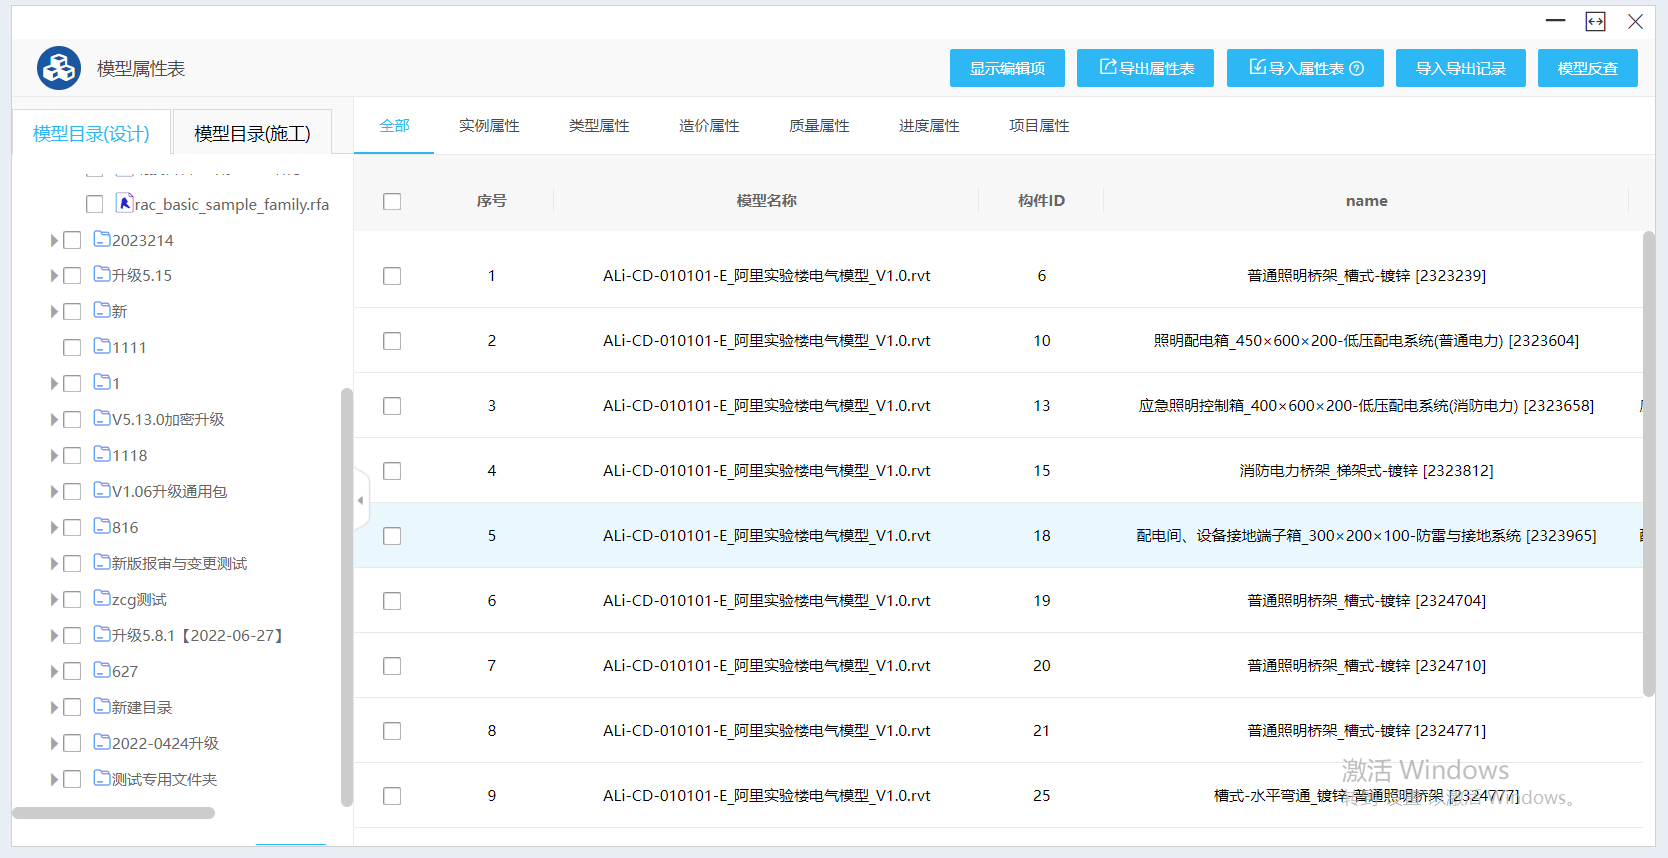The width and height of the screenshot is (1668, 858).
Task: Expand the 新 folder arrow
Action: tap(54, 312)
